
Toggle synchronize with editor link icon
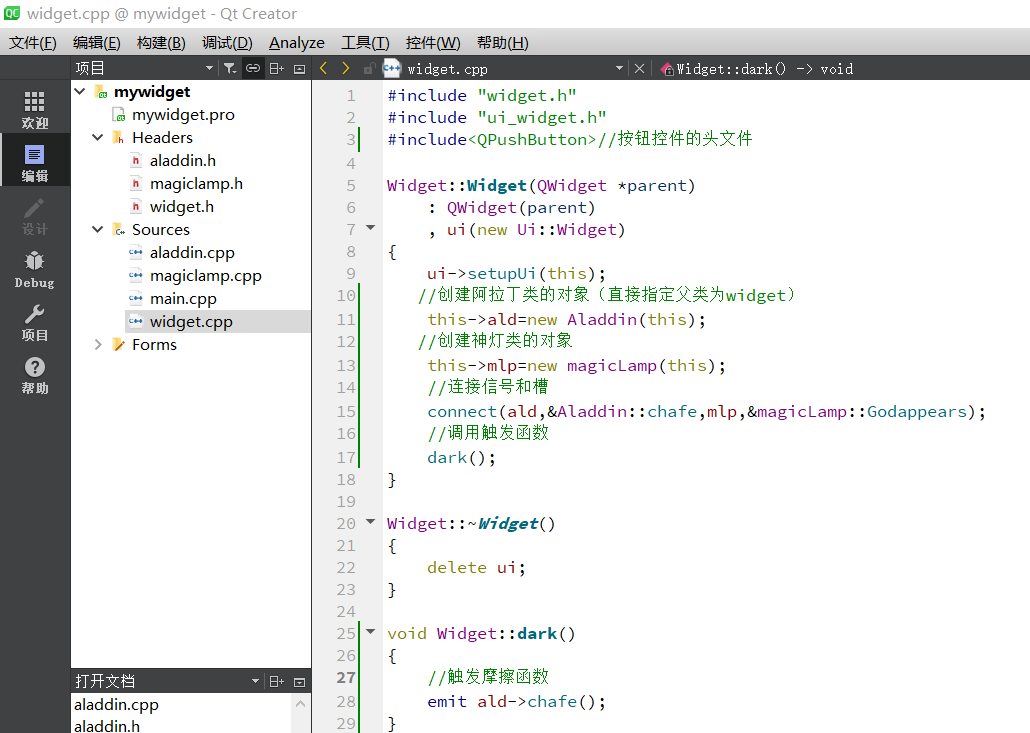point(253,68)
